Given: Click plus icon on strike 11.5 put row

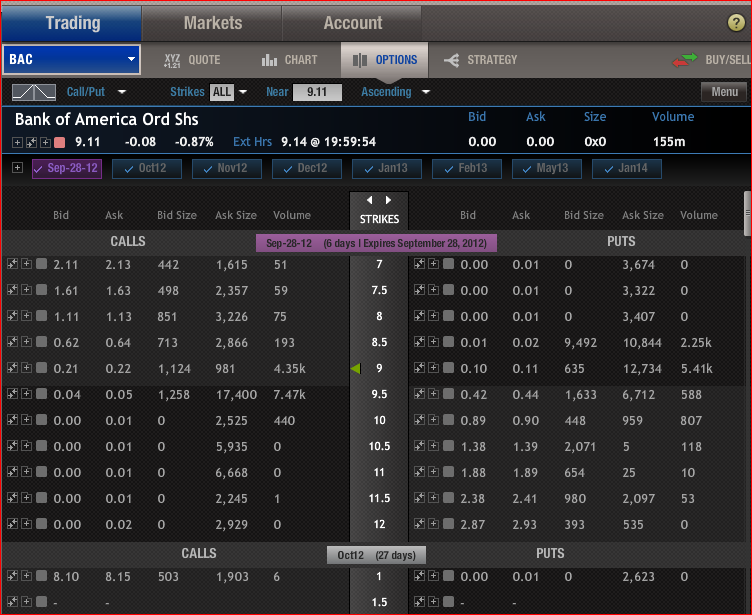Looking at the screenshot, I should [x=434, y=497].
